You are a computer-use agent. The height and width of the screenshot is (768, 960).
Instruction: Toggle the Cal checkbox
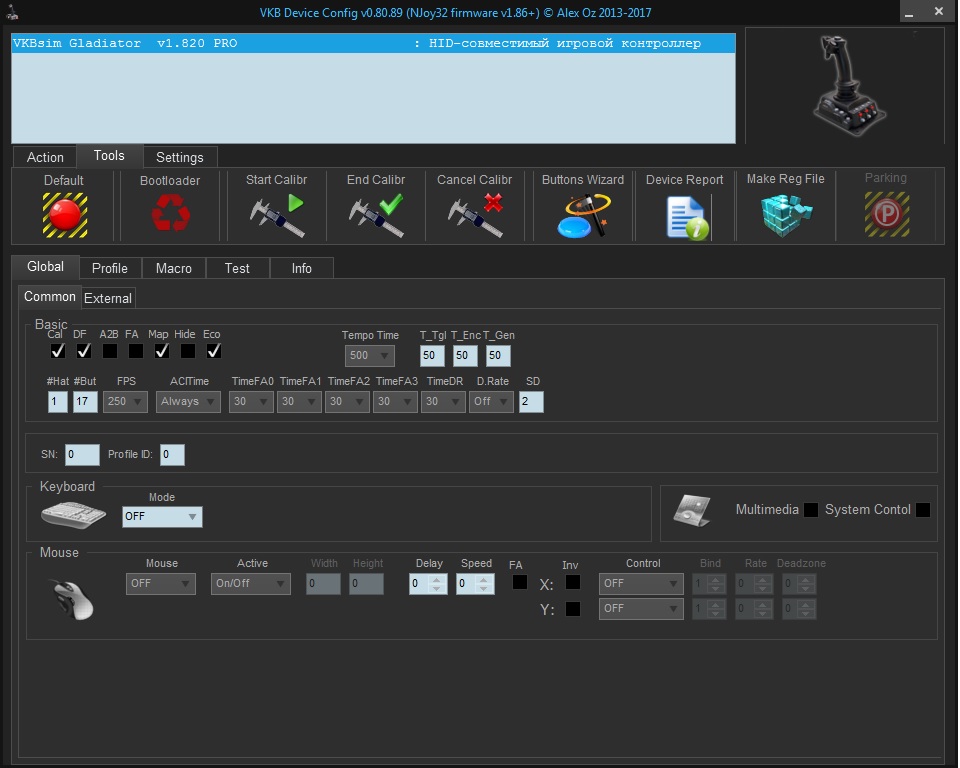pyautogui.click(x=58, y=351)
